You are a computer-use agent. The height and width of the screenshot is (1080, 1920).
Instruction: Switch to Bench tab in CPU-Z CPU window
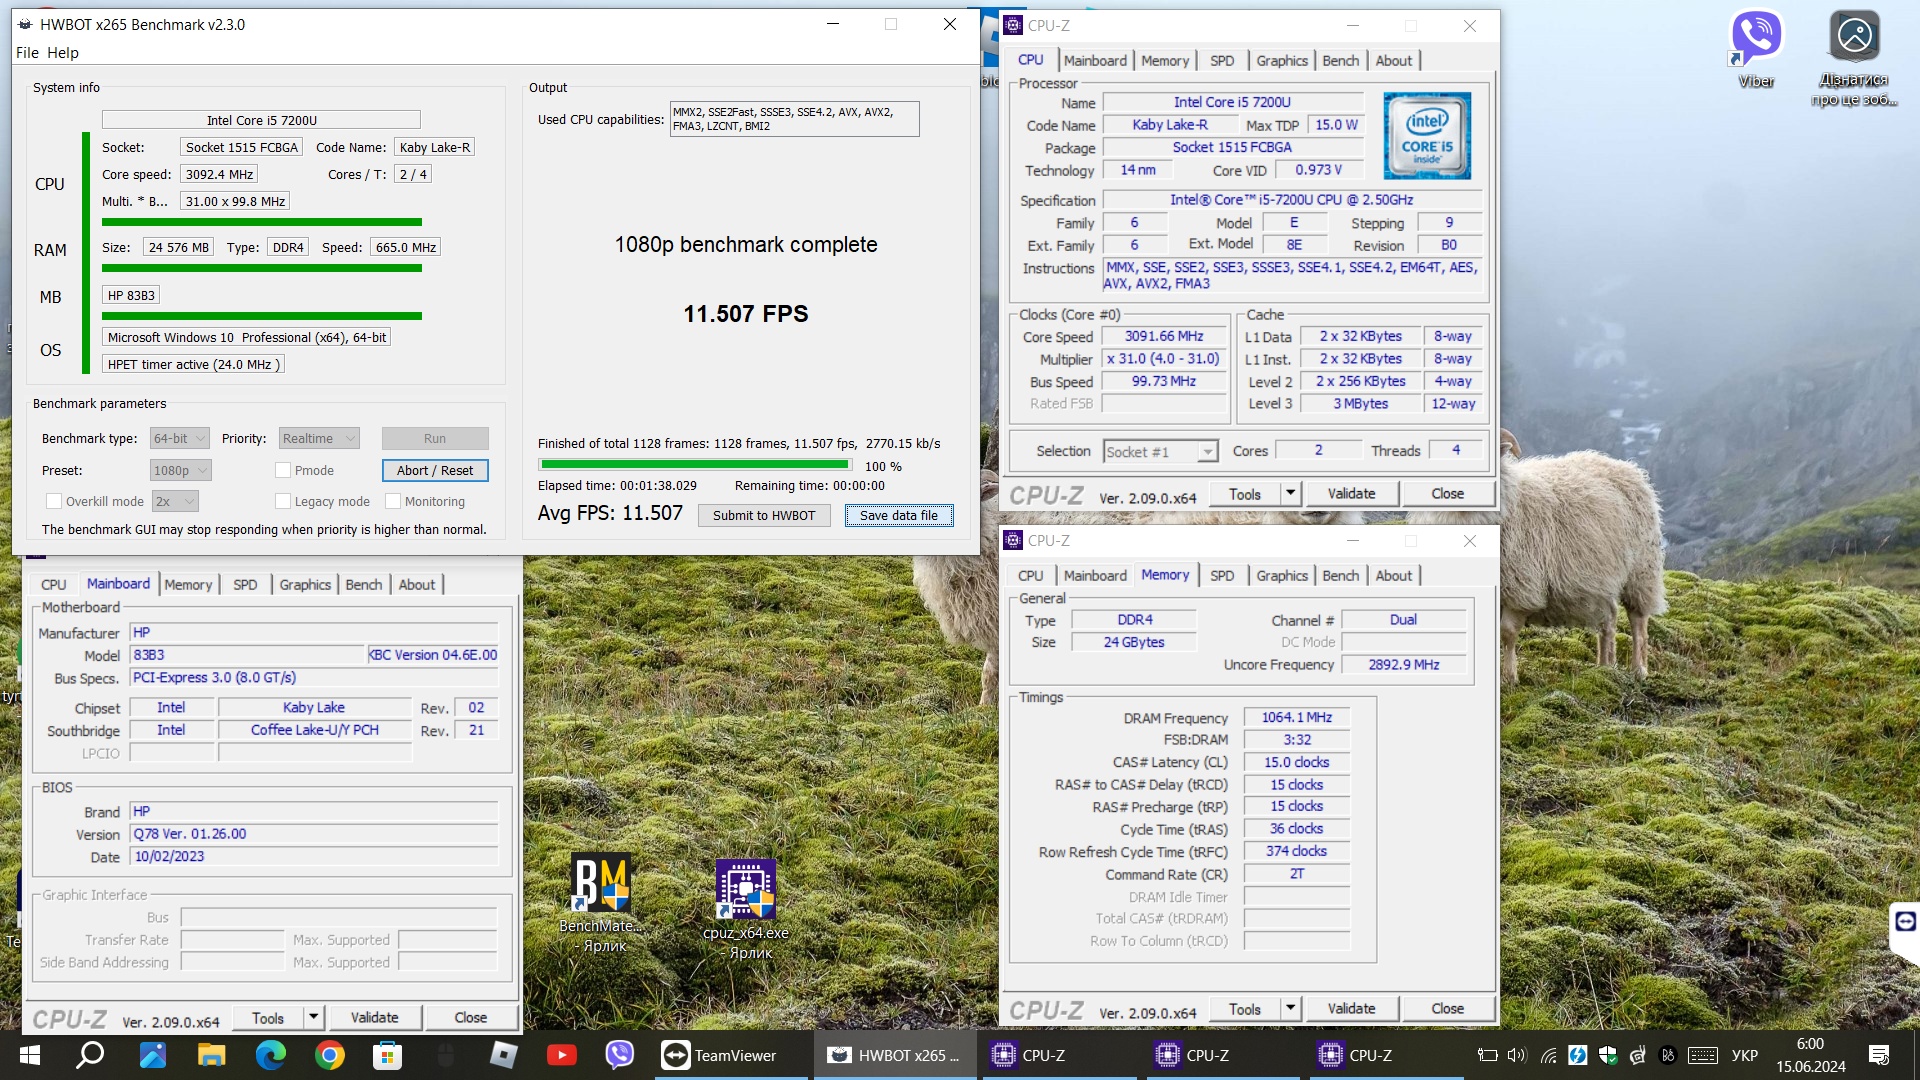[x=1340, y=61]
